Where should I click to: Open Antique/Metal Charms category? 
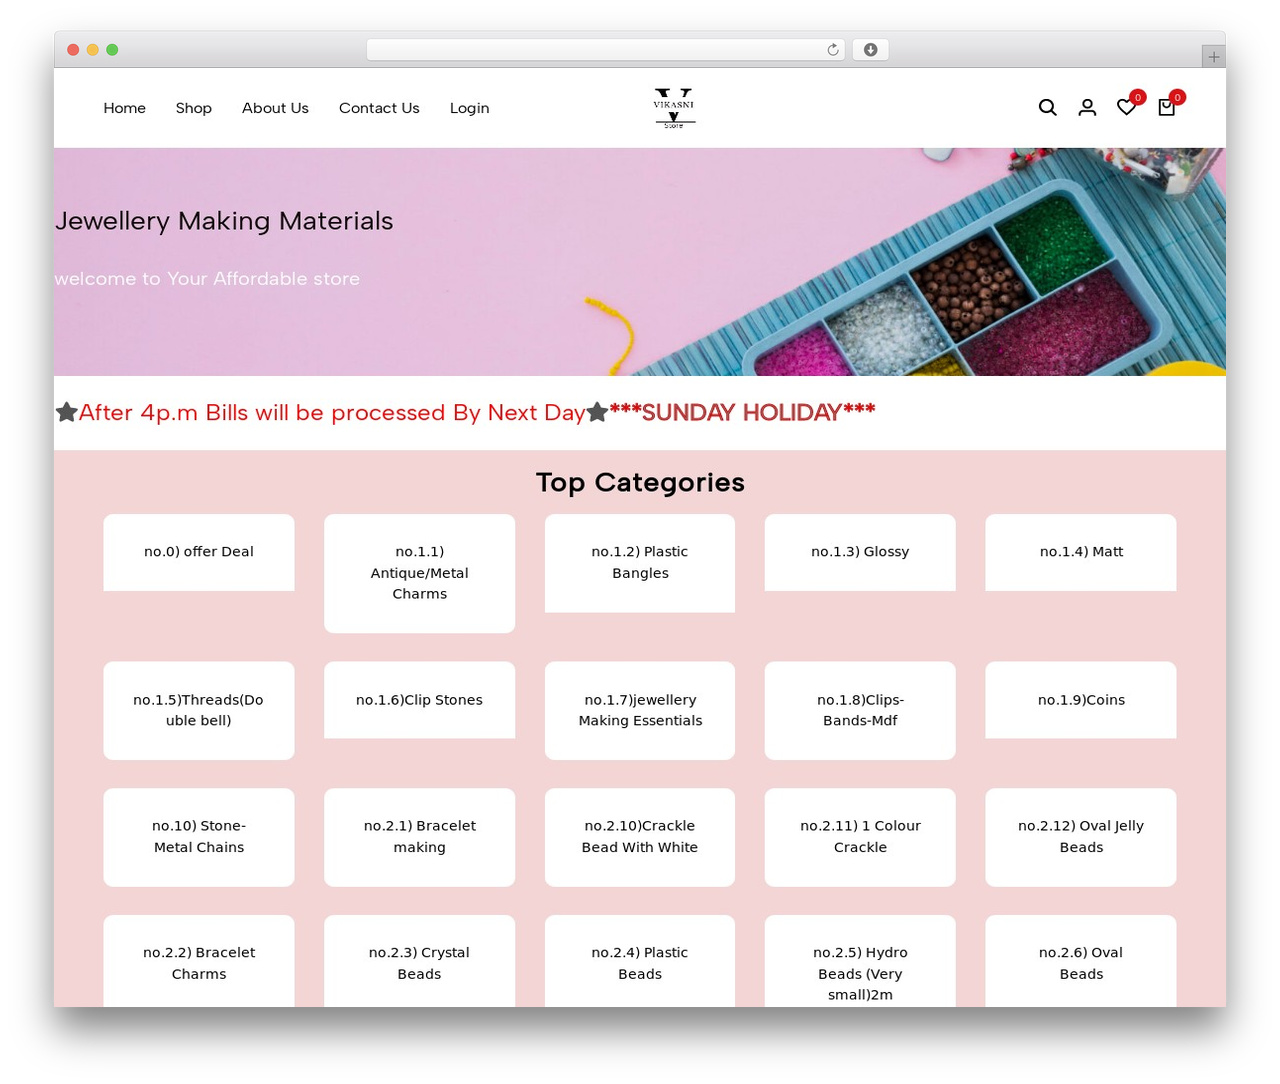[419, 573]
